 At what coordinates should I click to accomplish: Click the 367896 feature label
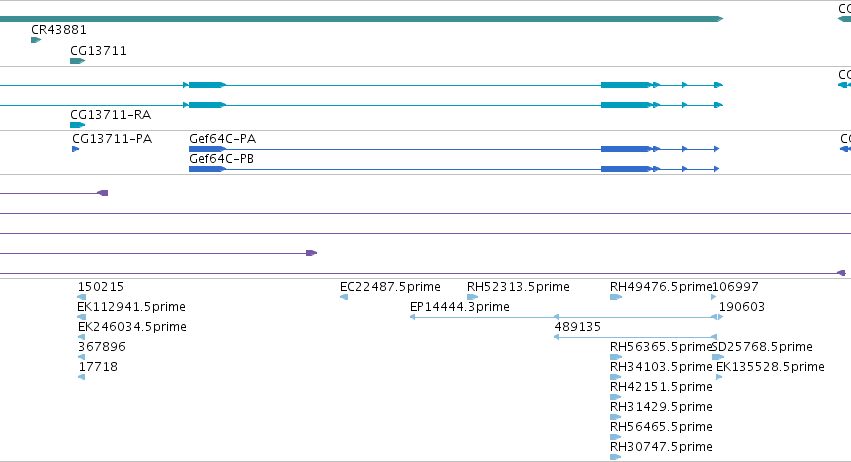pos(102,347)
